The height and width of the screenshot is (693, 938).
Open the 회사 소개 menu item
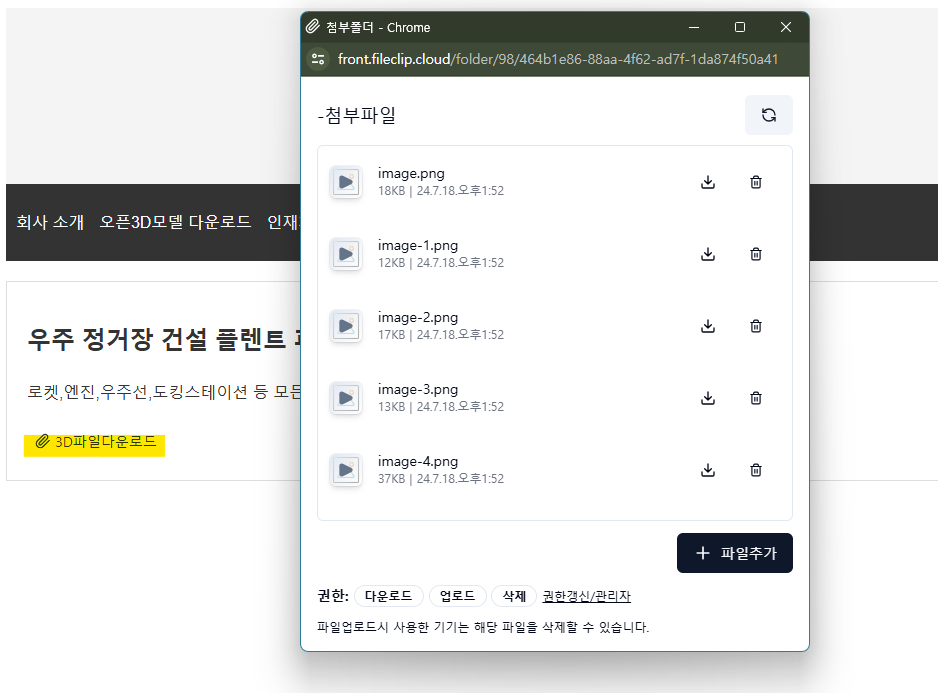click(x=50, y=222)
